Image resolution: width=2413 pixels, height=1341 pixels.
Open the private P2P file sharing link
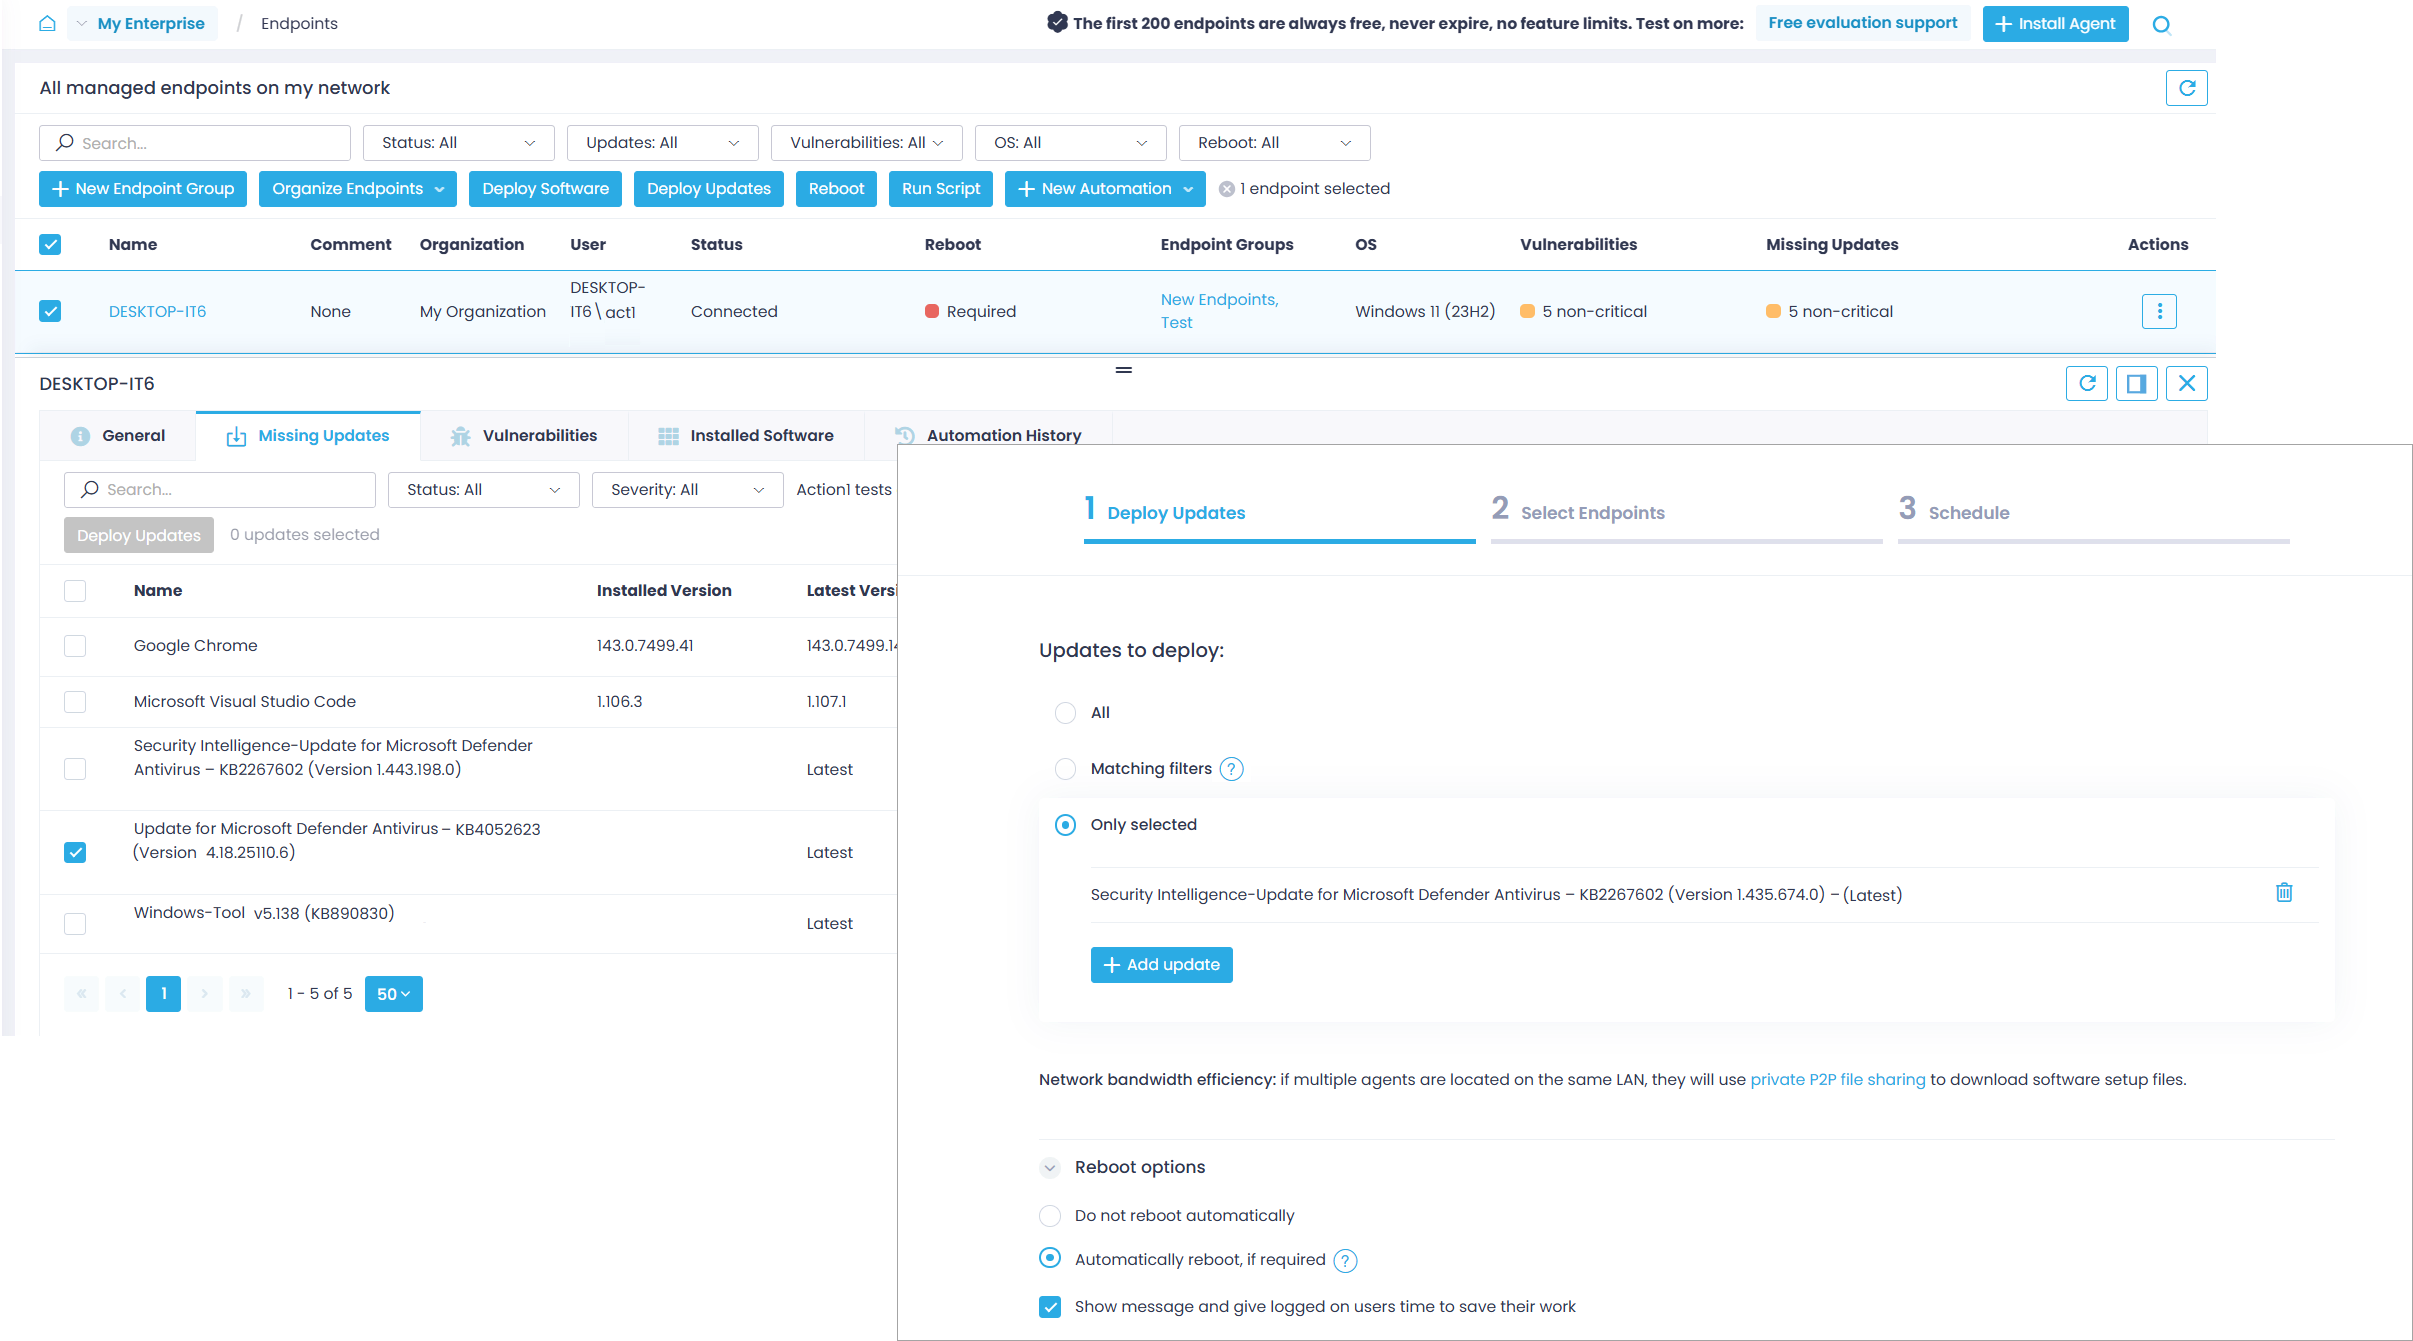pyautogui.click(x=1837, y=1079)
